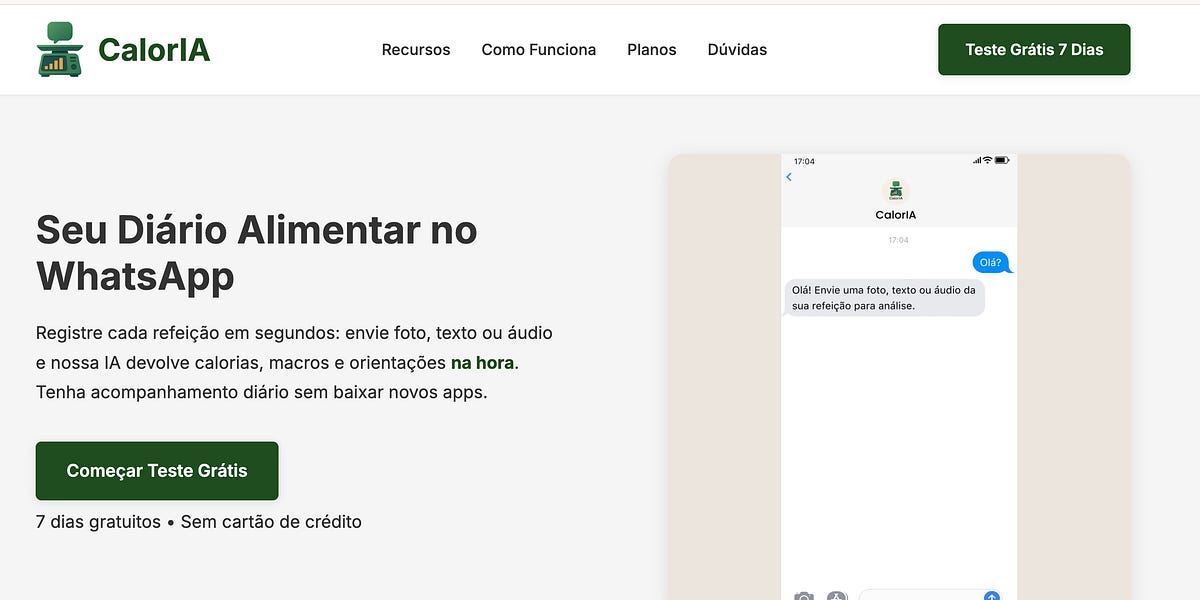Open the Recursos menu item
This screenshot has height=600, width=1200.
click(416, 50)
